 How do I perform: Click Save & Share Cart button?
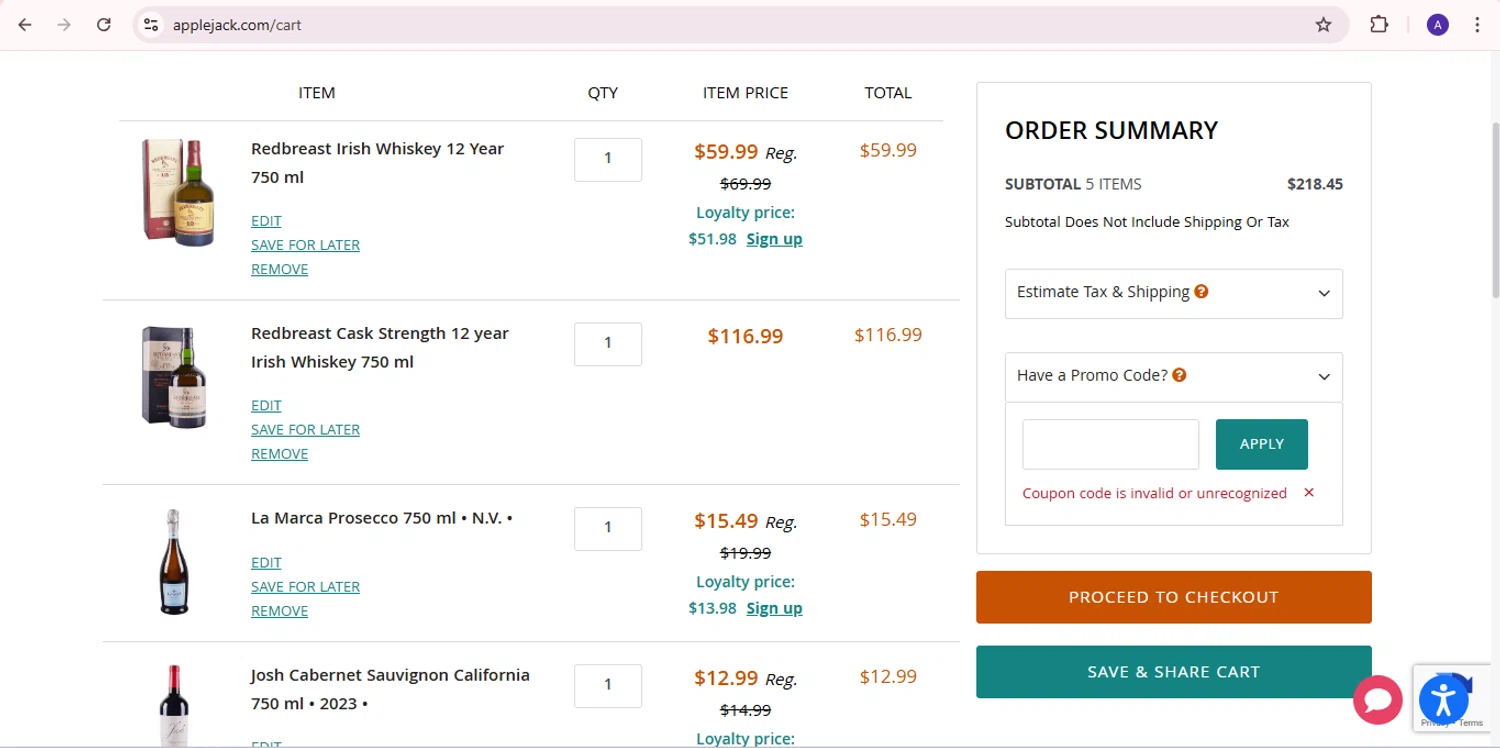point(1173,672)
